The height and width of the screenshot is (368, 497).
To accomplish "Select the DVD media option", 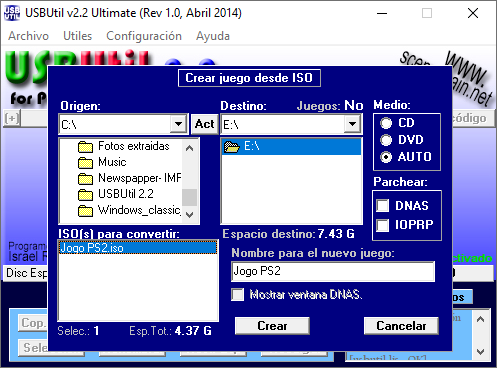I will (386, 140).
